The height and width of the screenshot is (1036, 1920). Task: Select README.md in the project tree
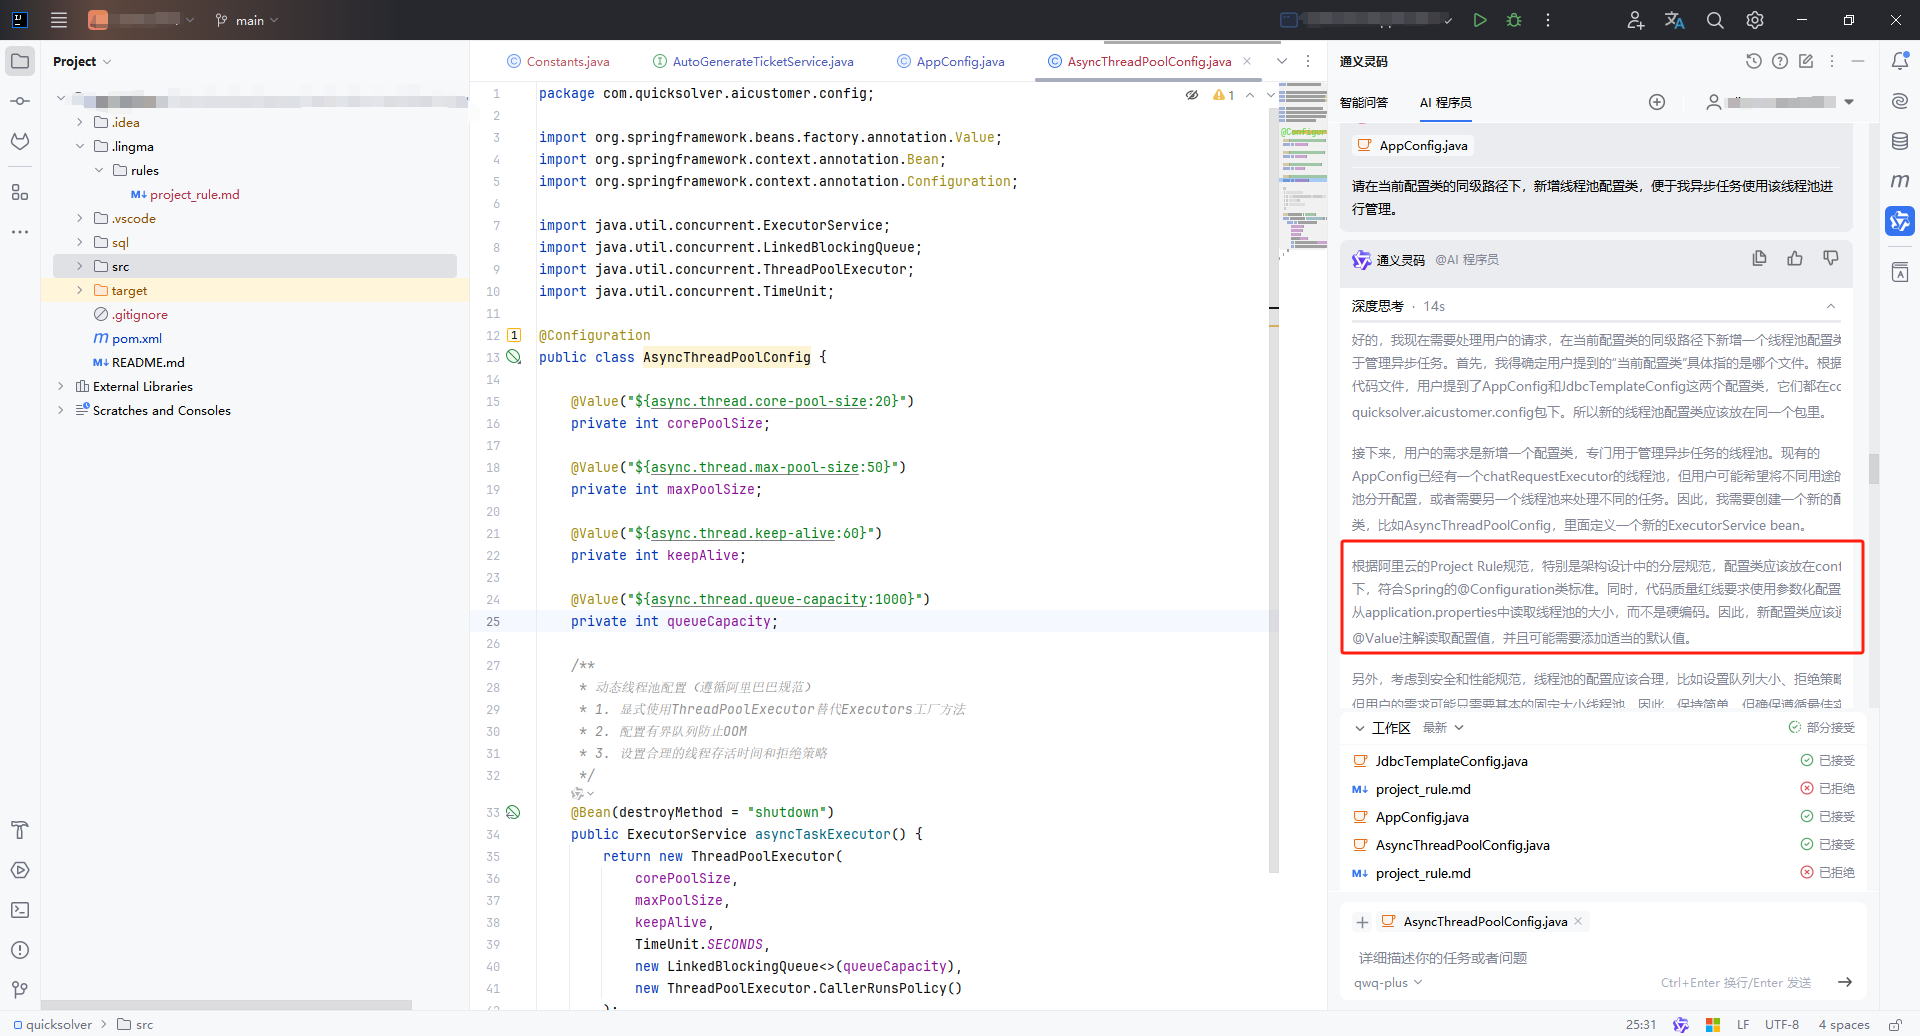coord(148,362)
